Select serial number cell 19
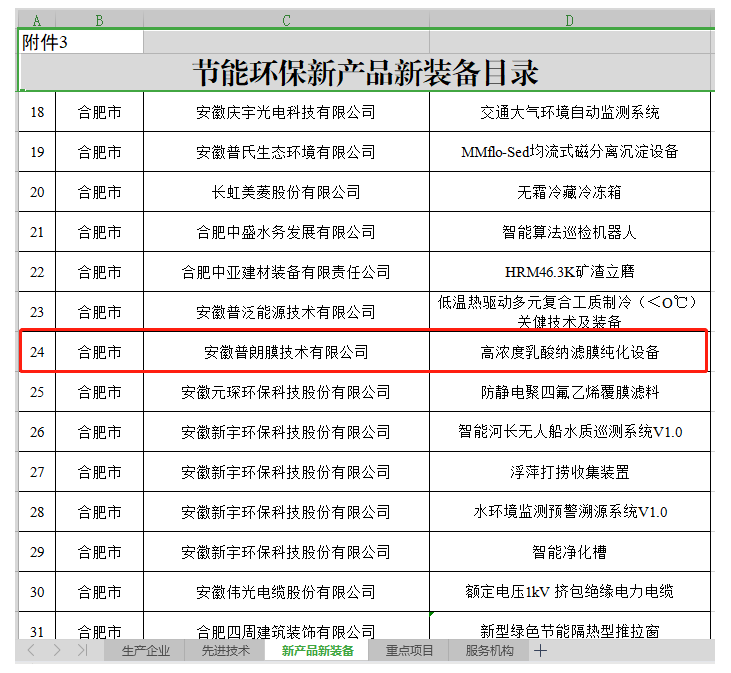 [37, 152]
